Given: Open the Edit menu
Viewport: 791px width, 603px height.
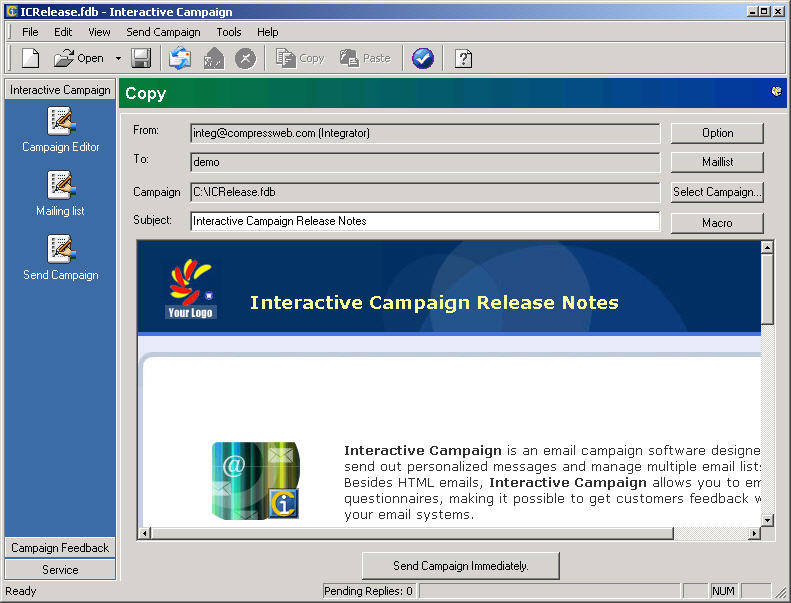Looking at the screenshot, I should click(x=63, y=32).
